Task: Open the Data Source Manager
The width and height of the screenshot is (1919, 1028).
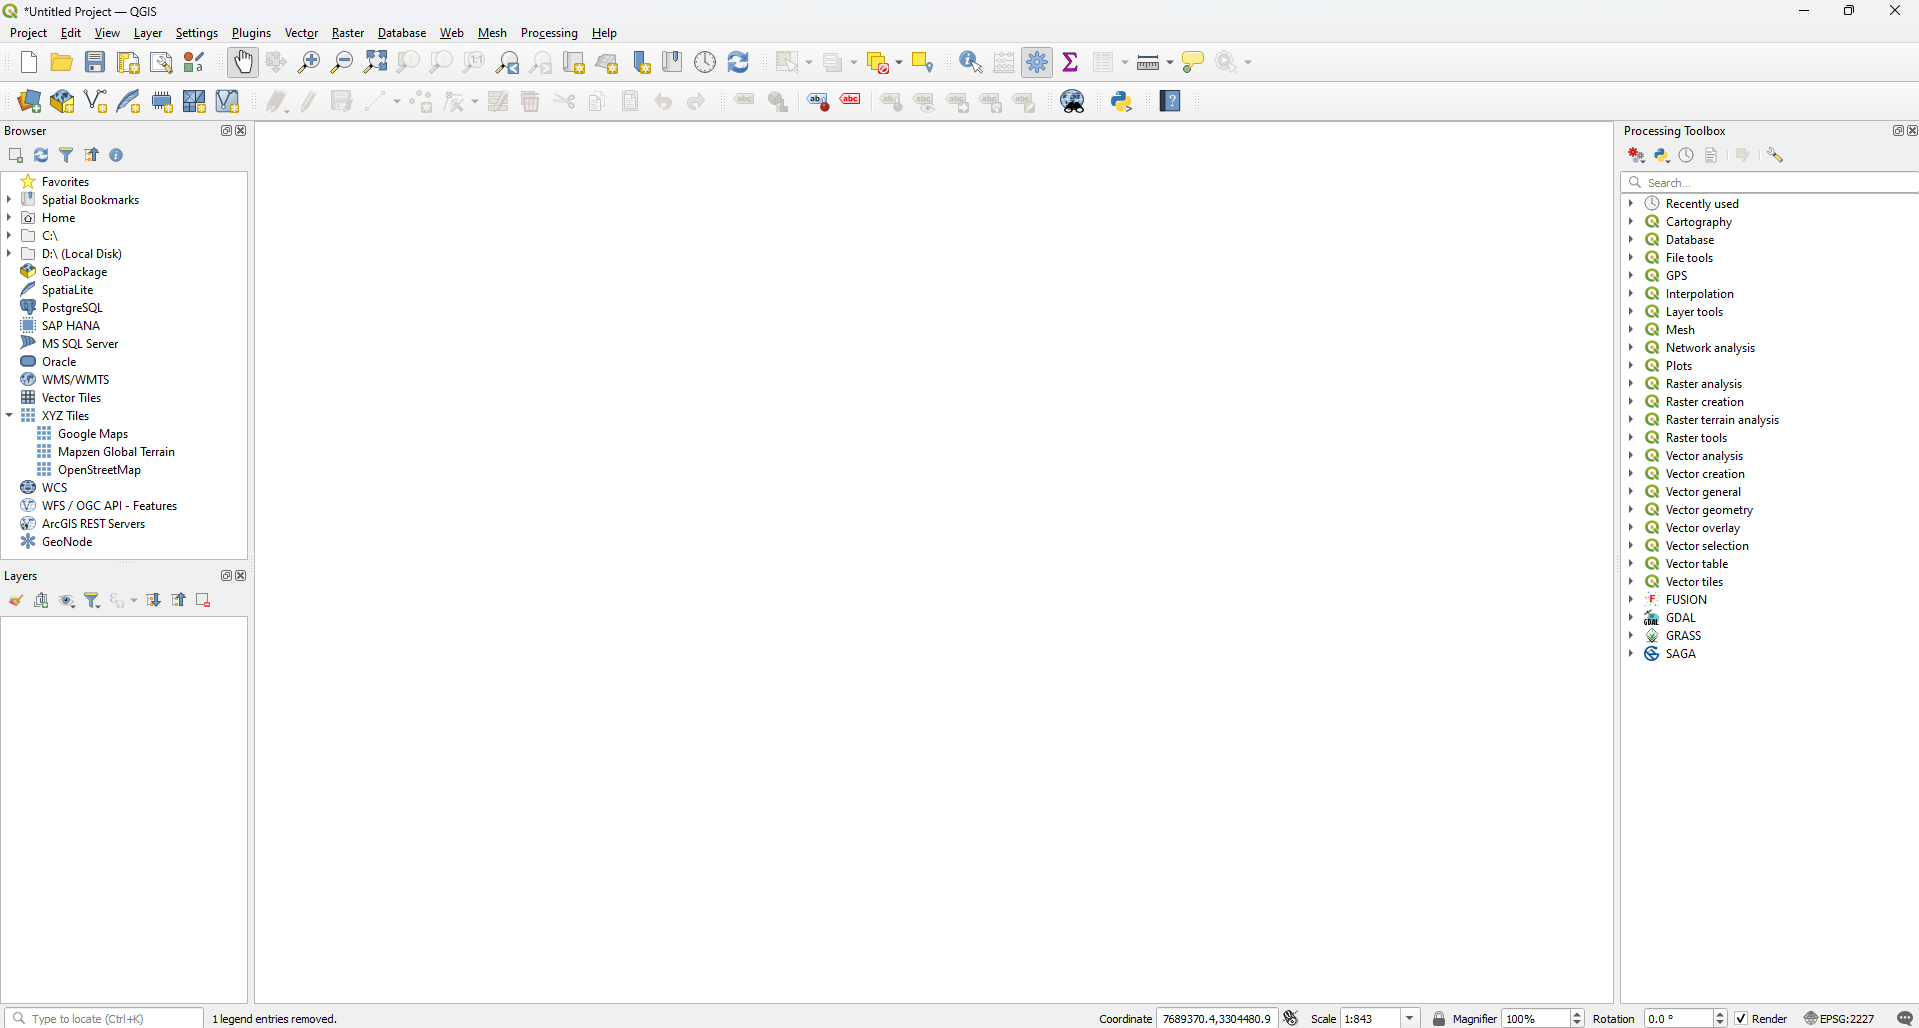Action: coord(29,101)
